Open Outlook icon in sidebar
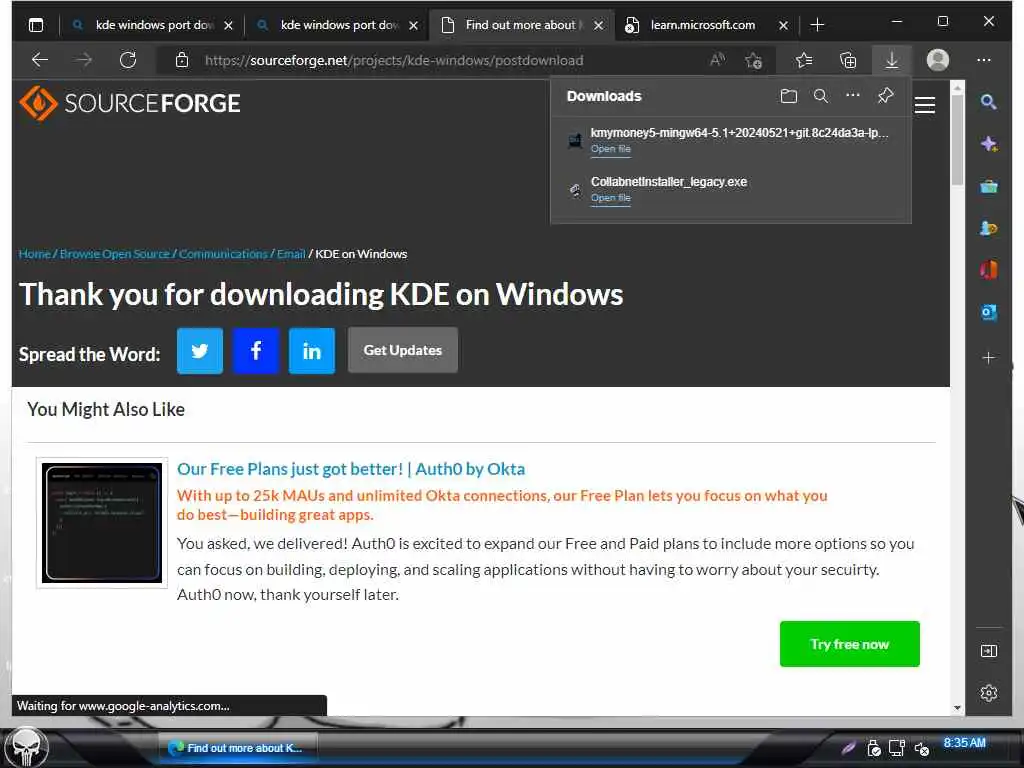1024x768 pixels. [x=989, y=312]
